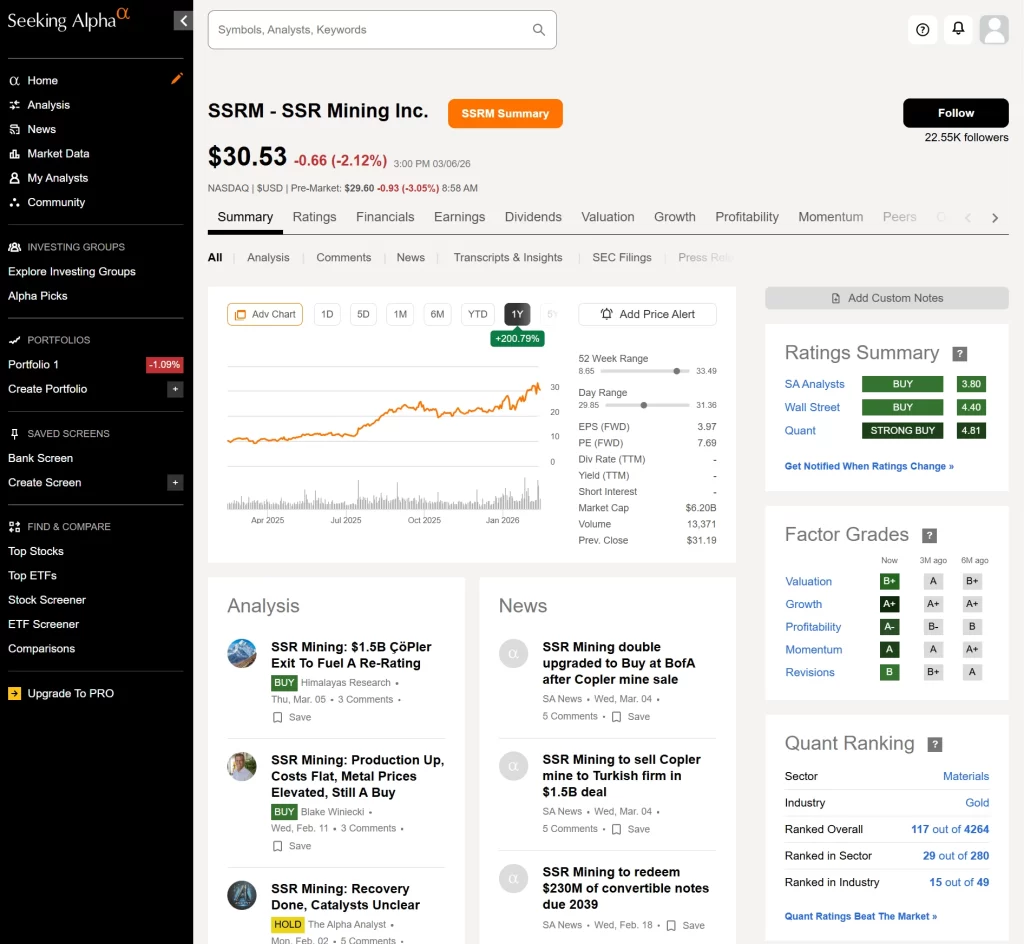1024x944 pixels.
Task: Open the user profile avatar
Action: pos(994,30)
